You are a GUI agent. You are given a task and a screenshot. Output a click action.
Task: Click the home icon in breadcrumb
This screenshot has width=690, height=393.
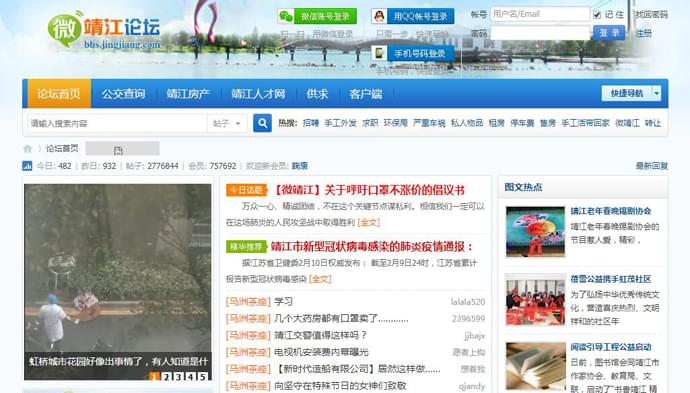point(27,149)
